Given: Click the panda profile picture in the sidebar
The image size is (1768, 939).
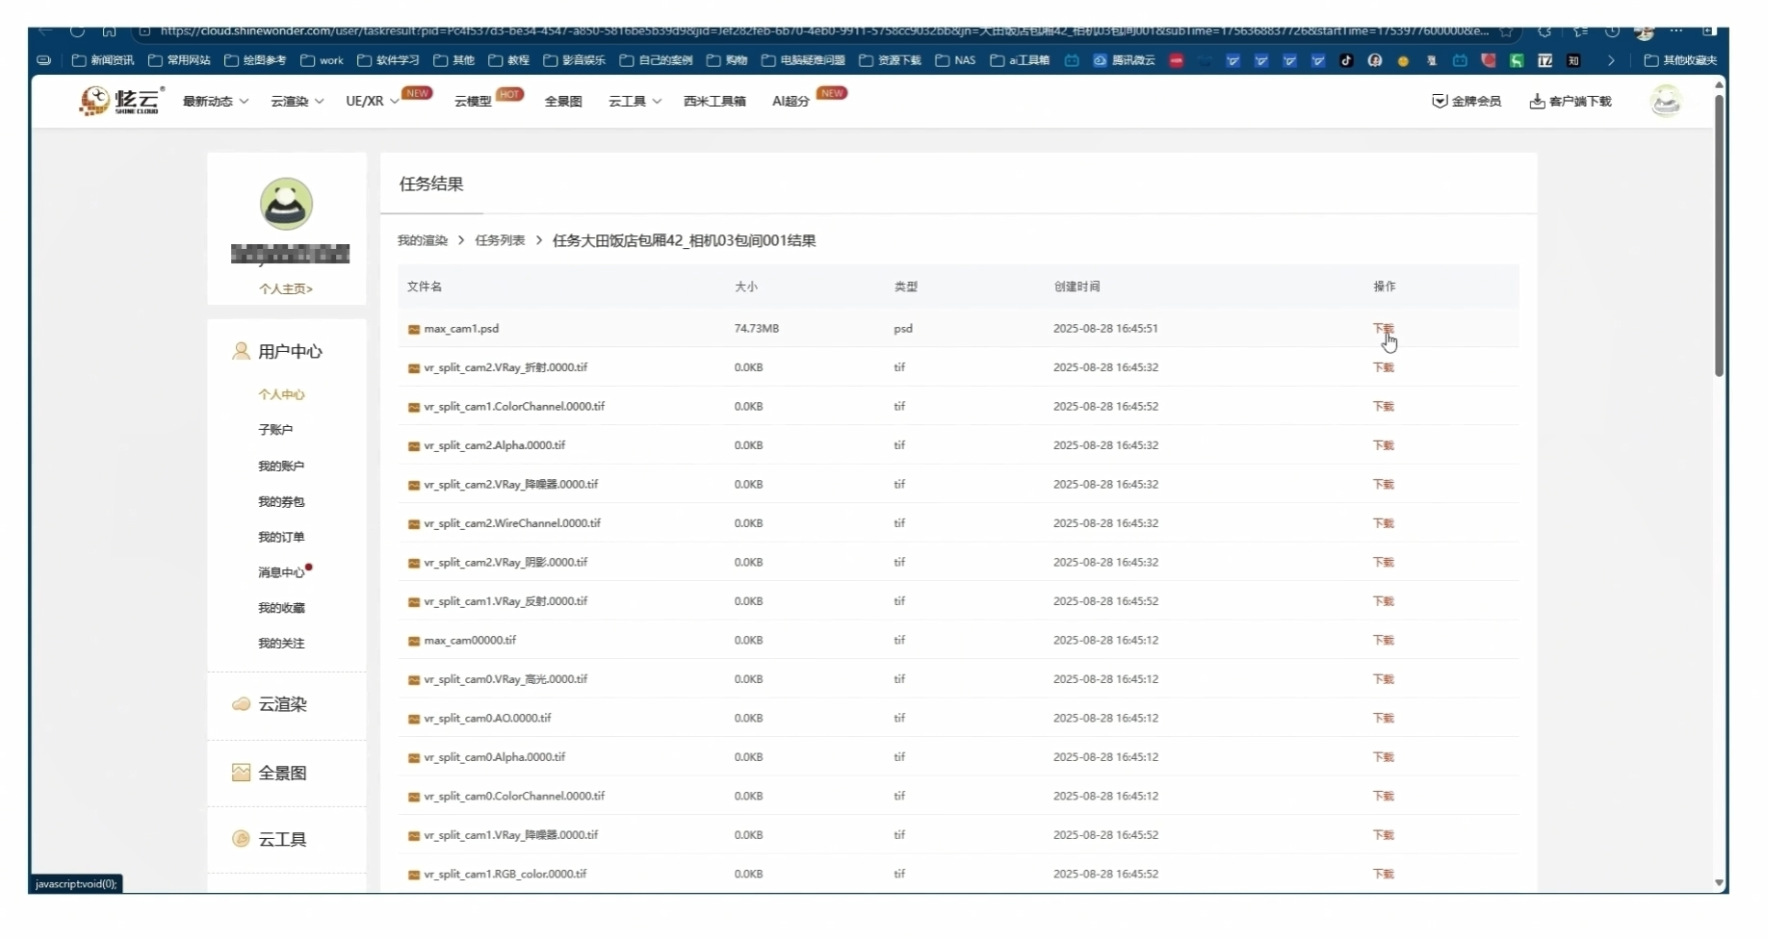Looking at the screenshot, I should (286, 204).
